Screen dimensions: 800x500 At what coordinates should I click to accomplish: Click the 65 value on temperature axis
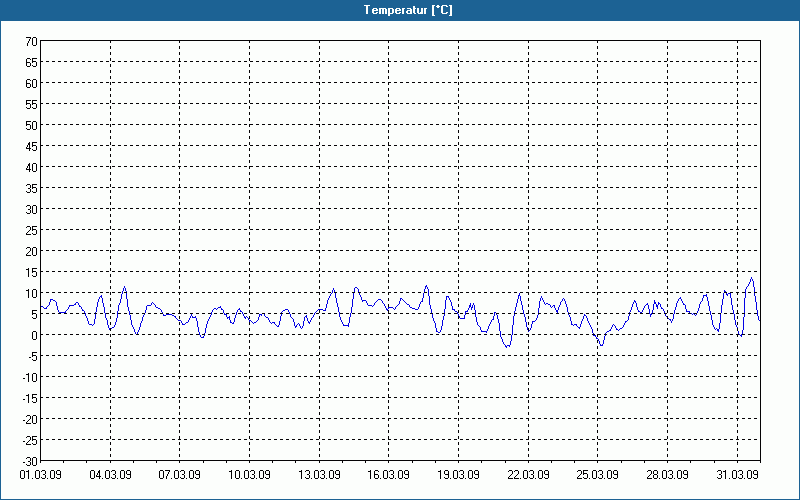pos(32,62)
